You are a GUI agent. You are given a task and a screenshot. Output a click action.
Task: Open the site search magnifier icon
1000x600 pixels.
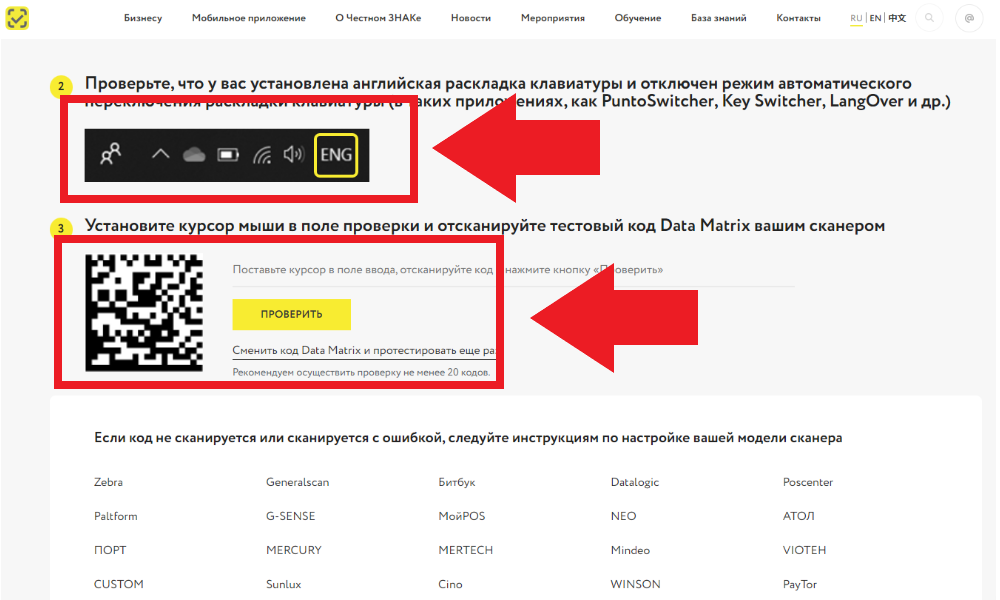point(929,18)
